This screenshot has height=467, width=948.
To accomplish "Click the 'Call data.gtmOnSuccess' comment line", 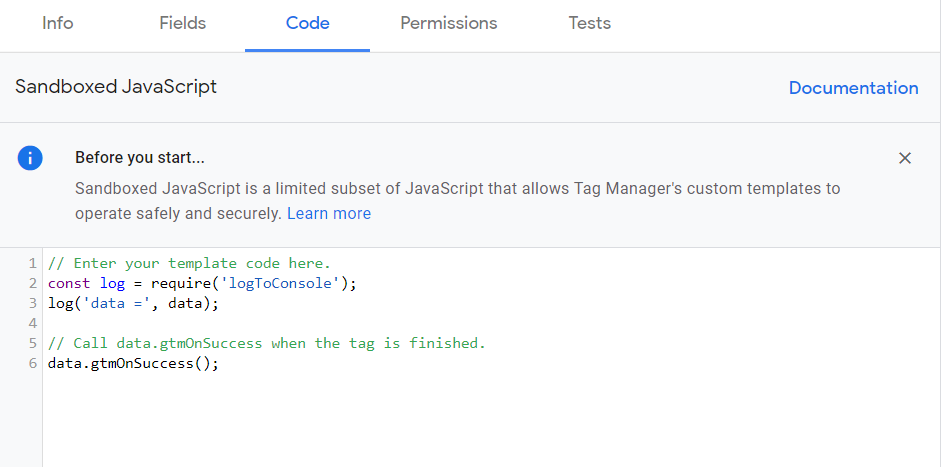I will coord(266,343).
